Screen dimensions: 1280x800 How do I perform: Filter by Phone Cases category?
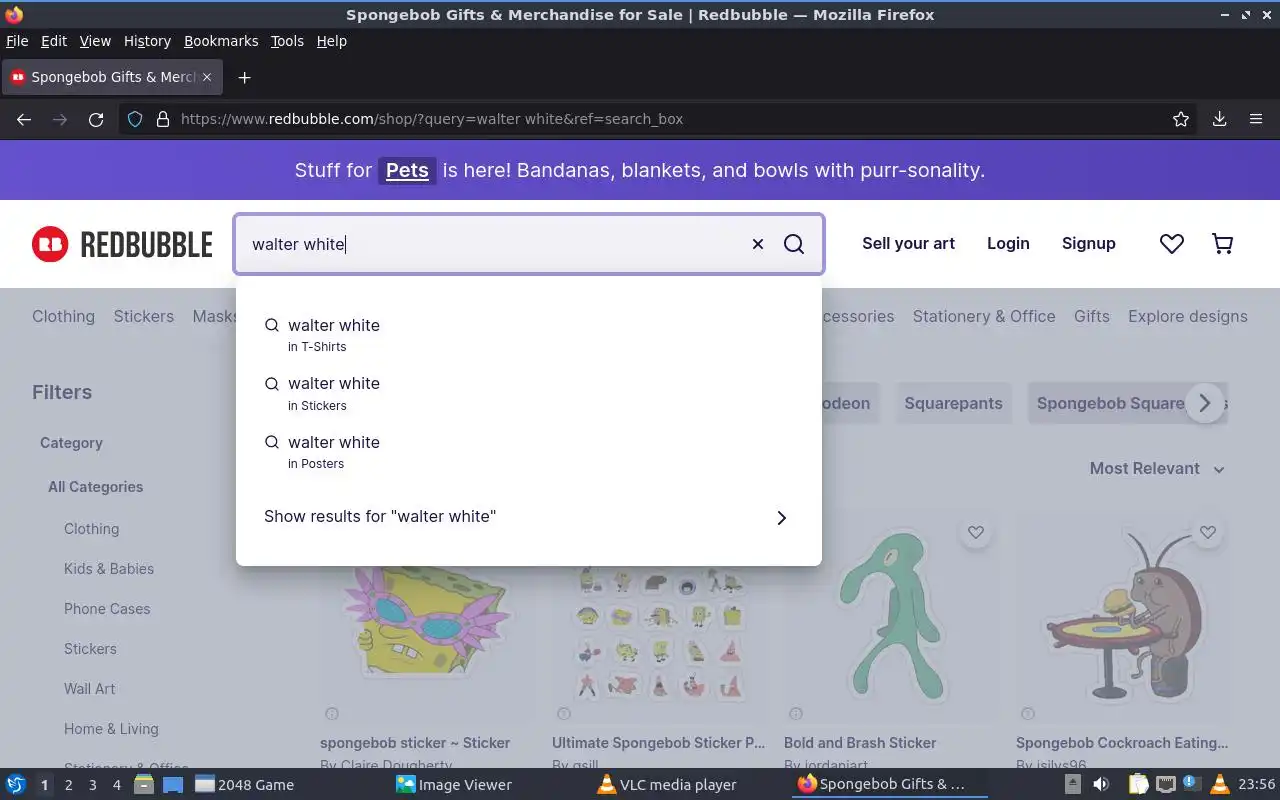[107, 609]
